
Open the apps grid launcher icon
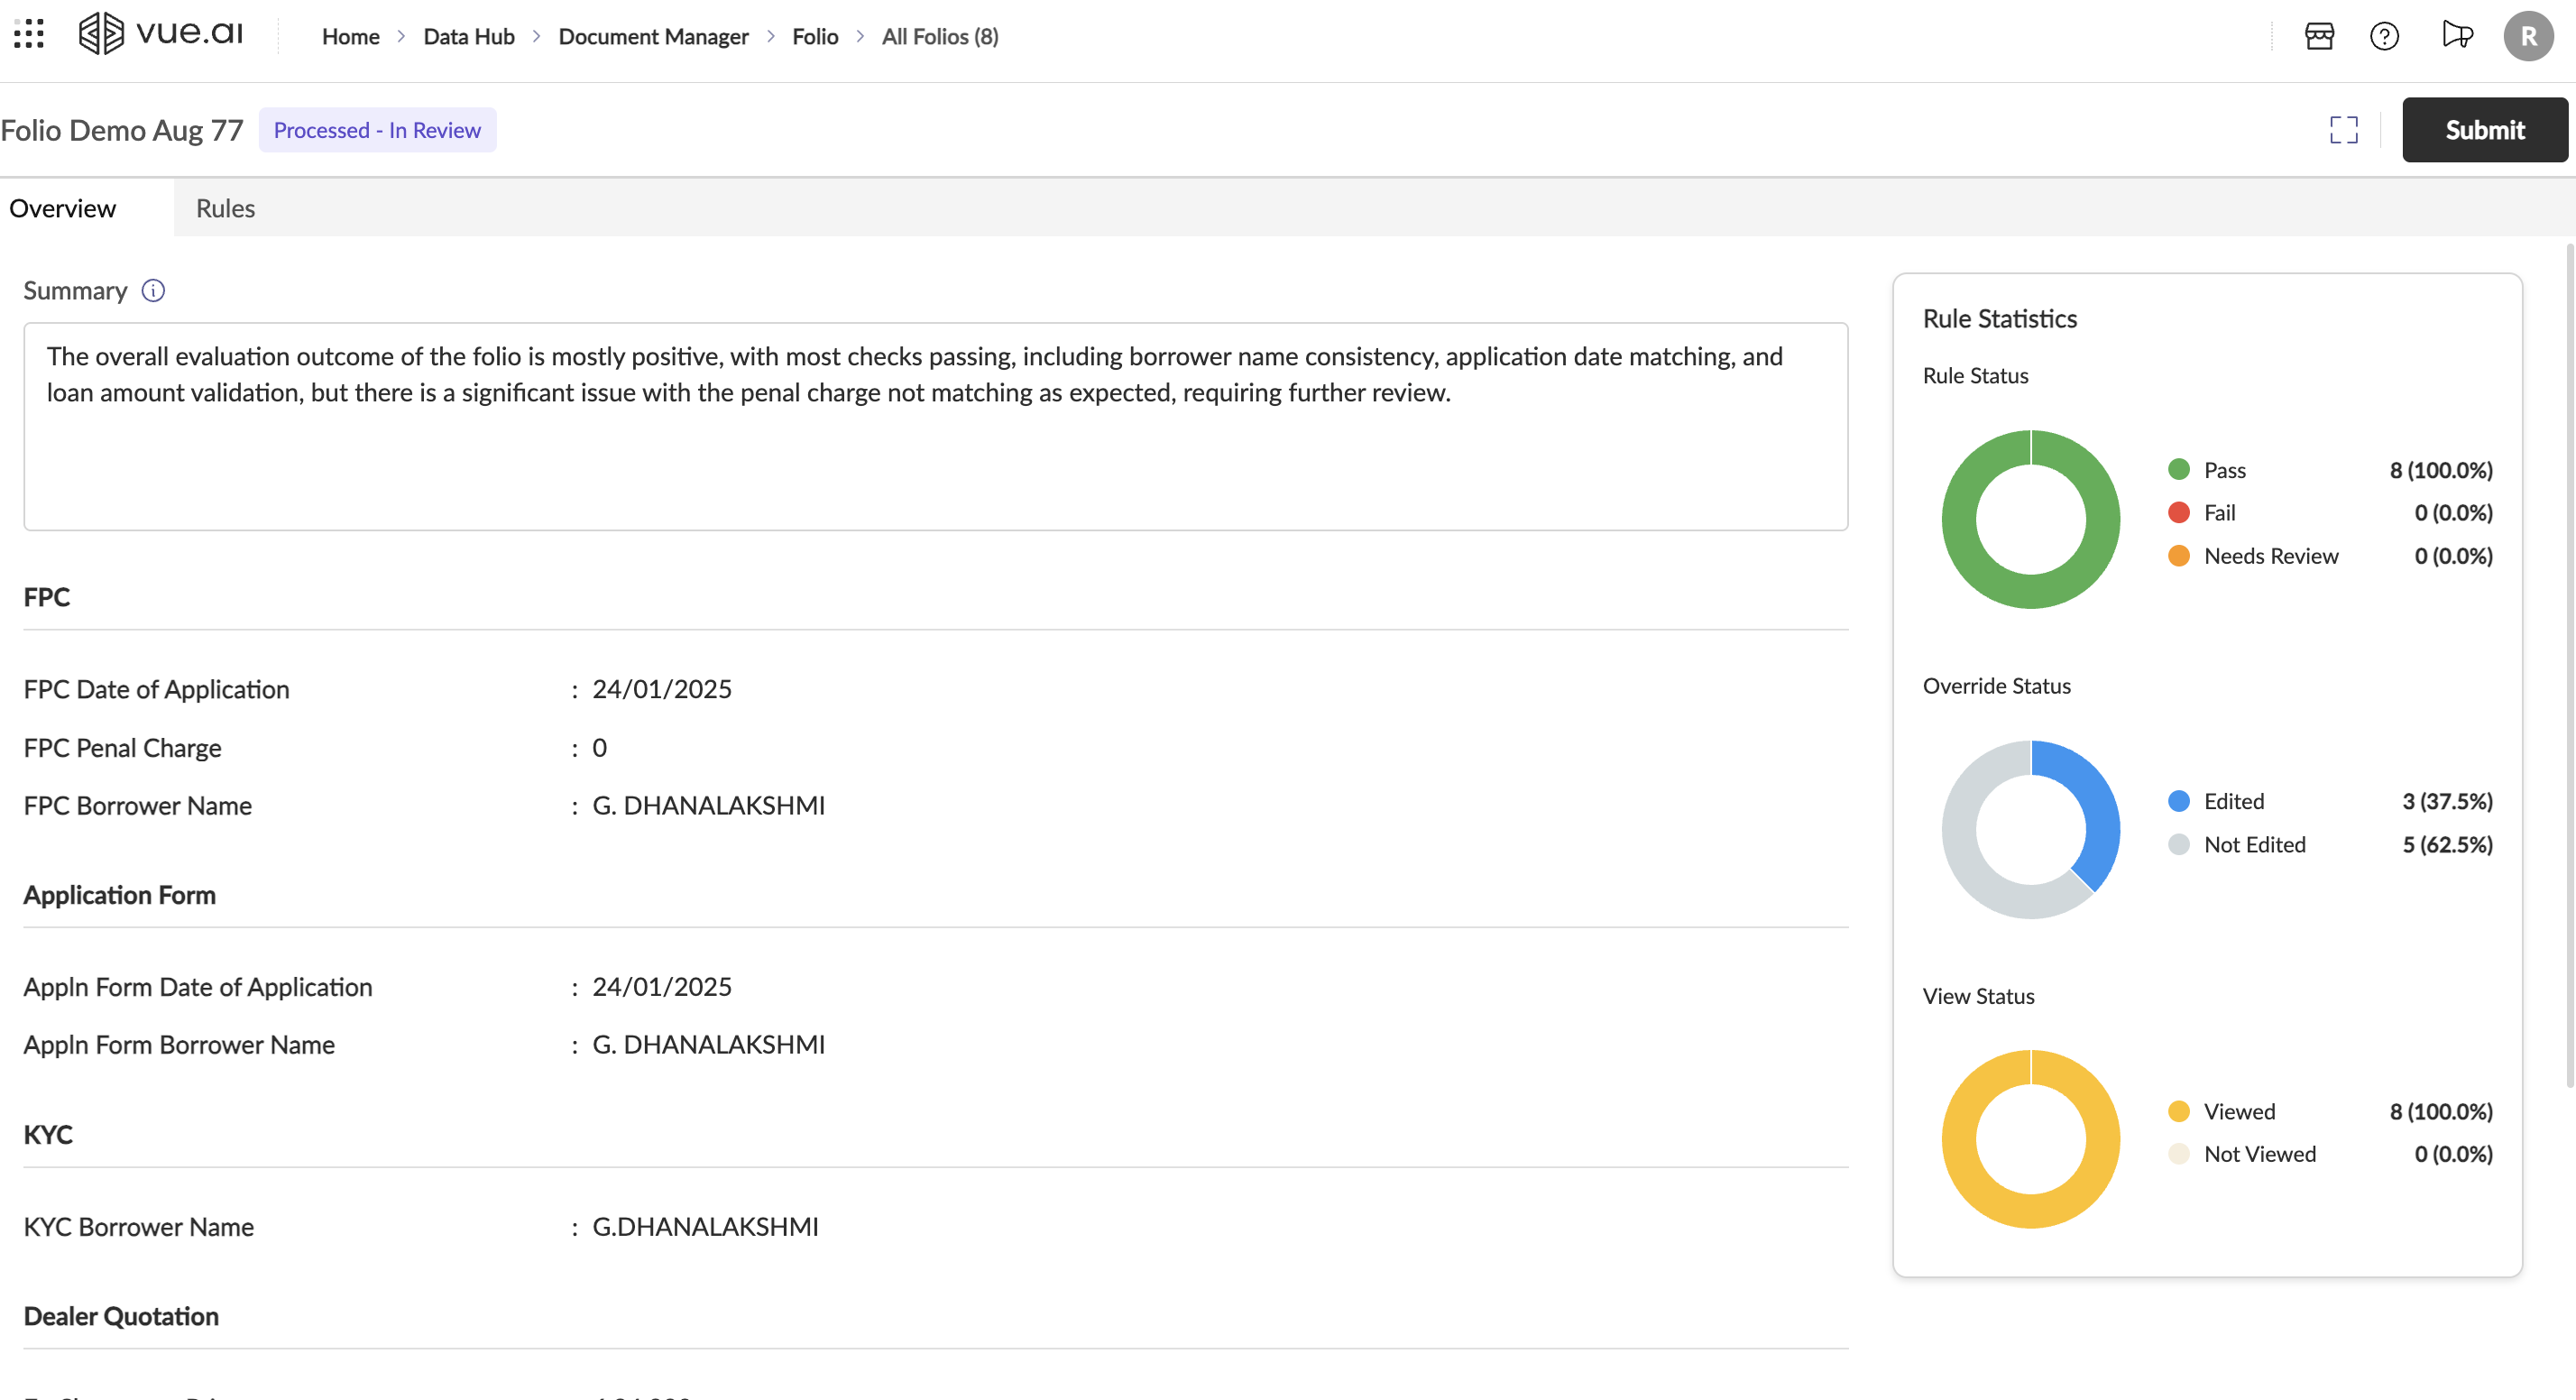29,35
